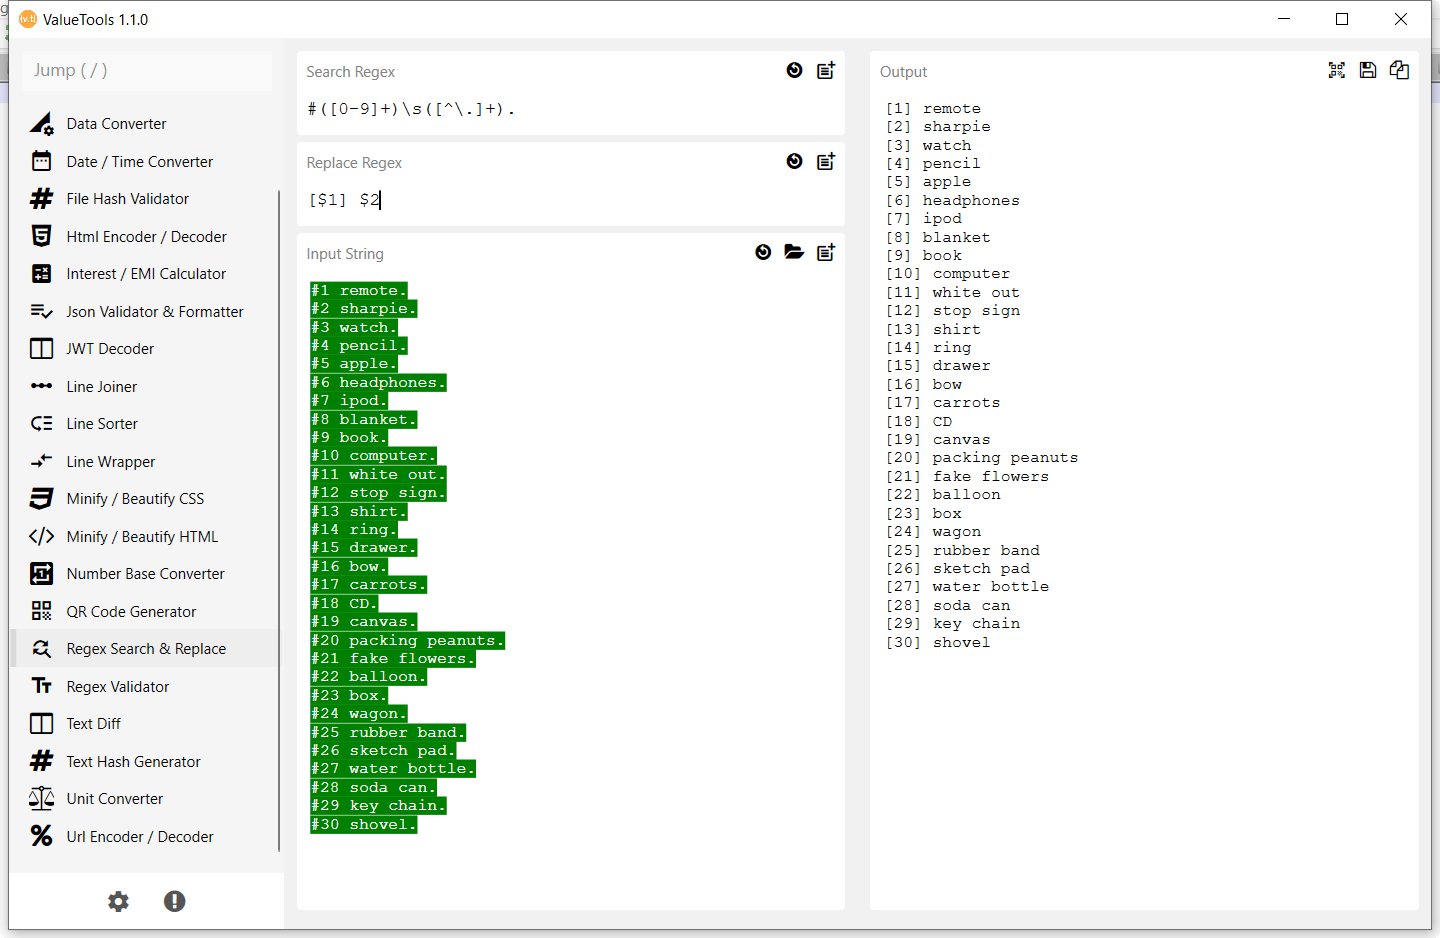Click the '#1 remote.' input line
Screen dimensions: 1440x938
coord(358,290)
